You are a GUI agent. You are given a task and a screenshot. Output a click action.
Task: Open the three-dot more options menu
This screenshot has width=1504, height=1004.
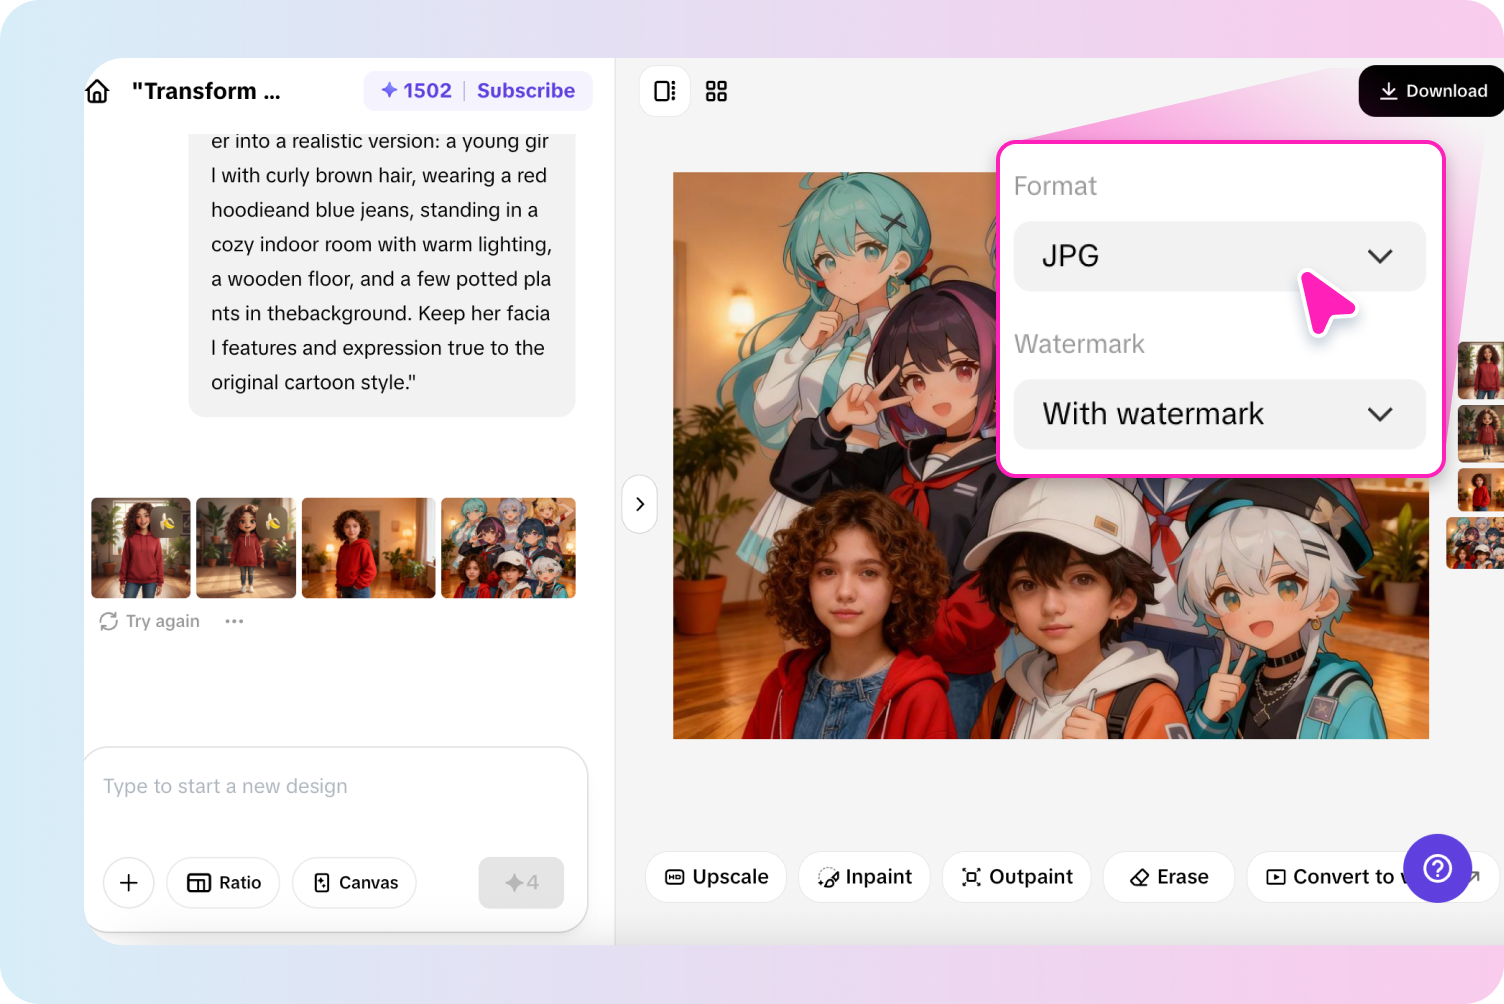[234, 621]
